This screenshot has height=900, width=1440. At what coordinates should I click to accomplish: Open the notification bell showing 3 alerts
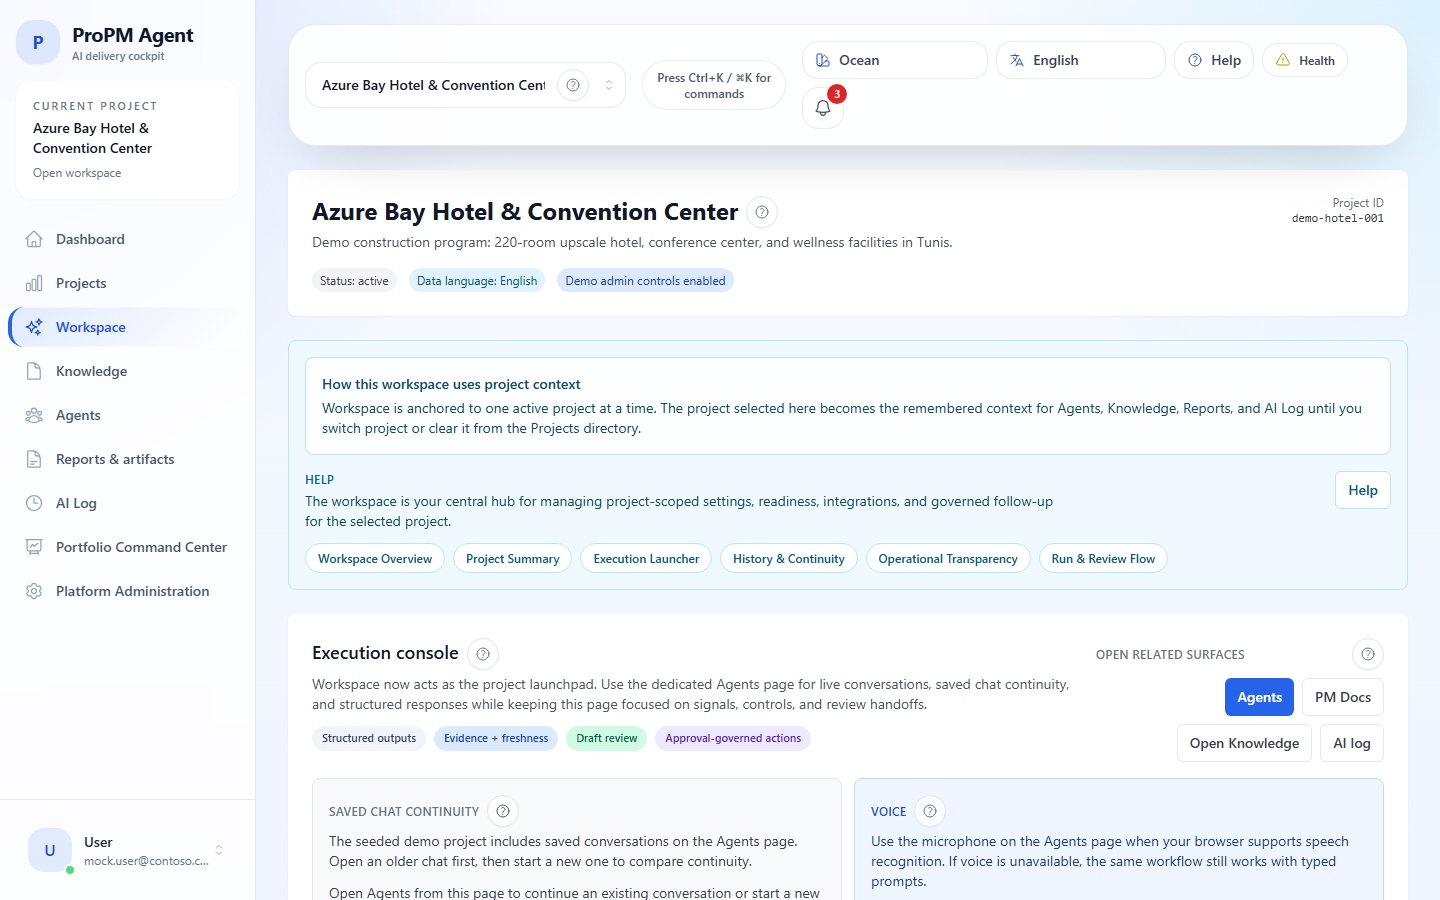pos(822,107)
